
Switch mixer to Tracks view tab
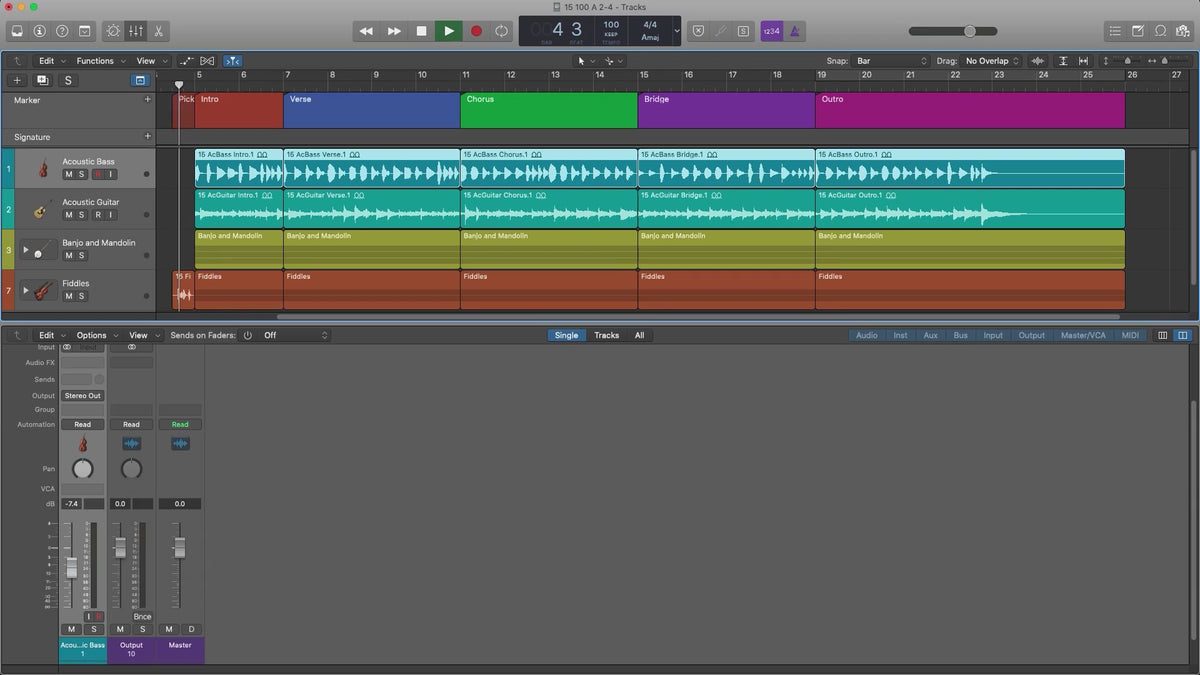pos(606,335)
